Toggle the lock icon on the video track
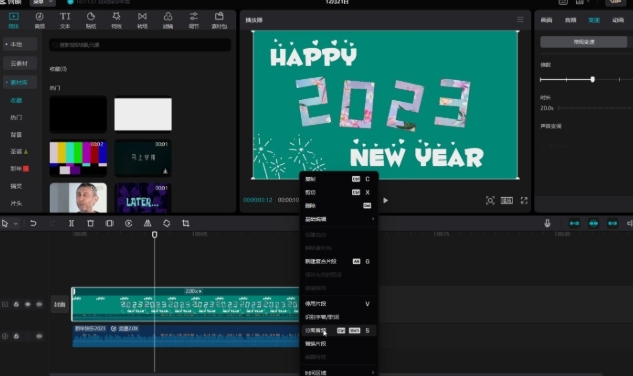Image resolution: width=633 pixels, height=376 pixels. point(16,304)
